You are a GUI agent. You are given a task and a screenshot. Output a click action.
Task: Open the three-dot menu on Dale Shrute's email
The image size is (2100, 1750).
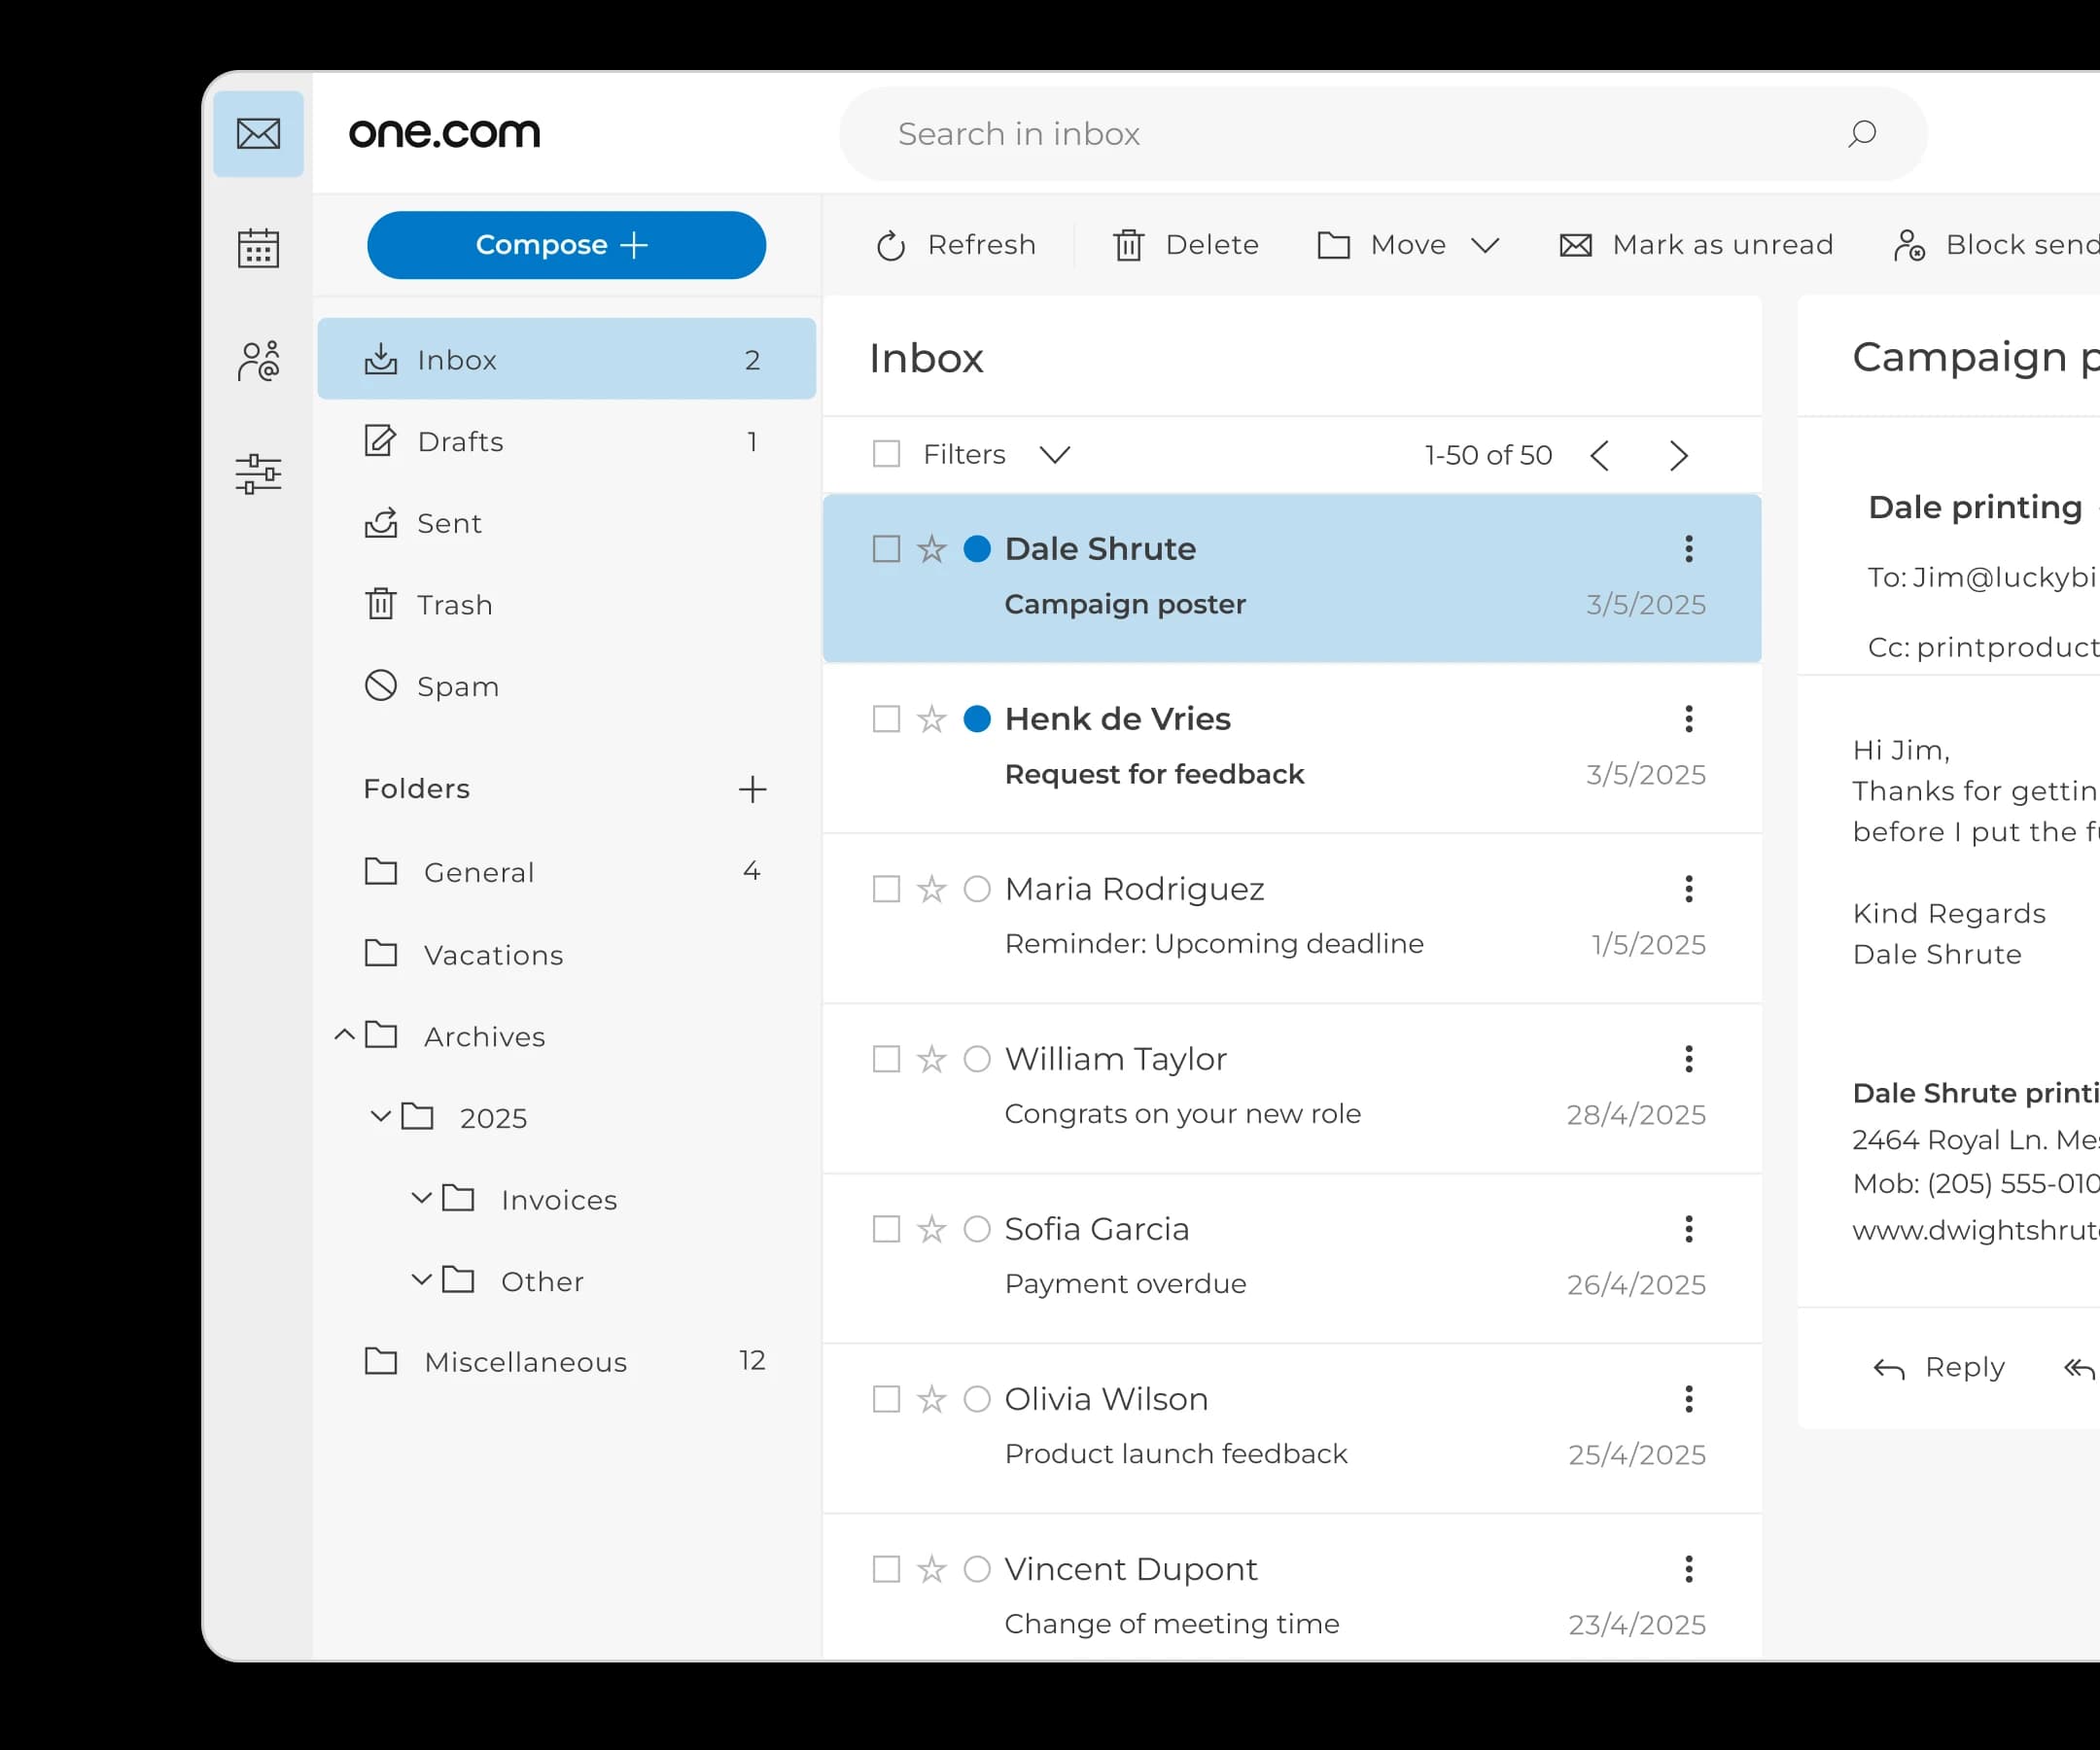[1688, 549]
